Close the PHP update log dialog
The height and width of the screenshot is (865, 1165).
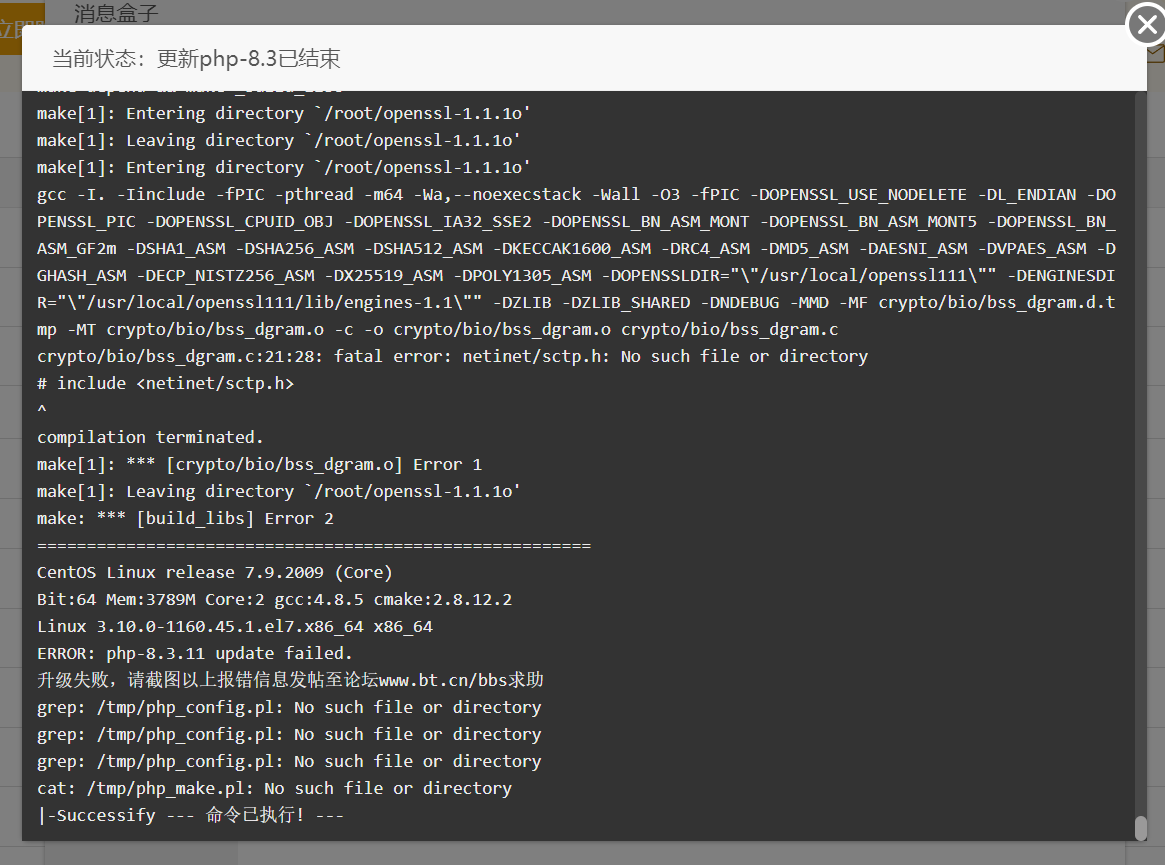[1146, 25]
